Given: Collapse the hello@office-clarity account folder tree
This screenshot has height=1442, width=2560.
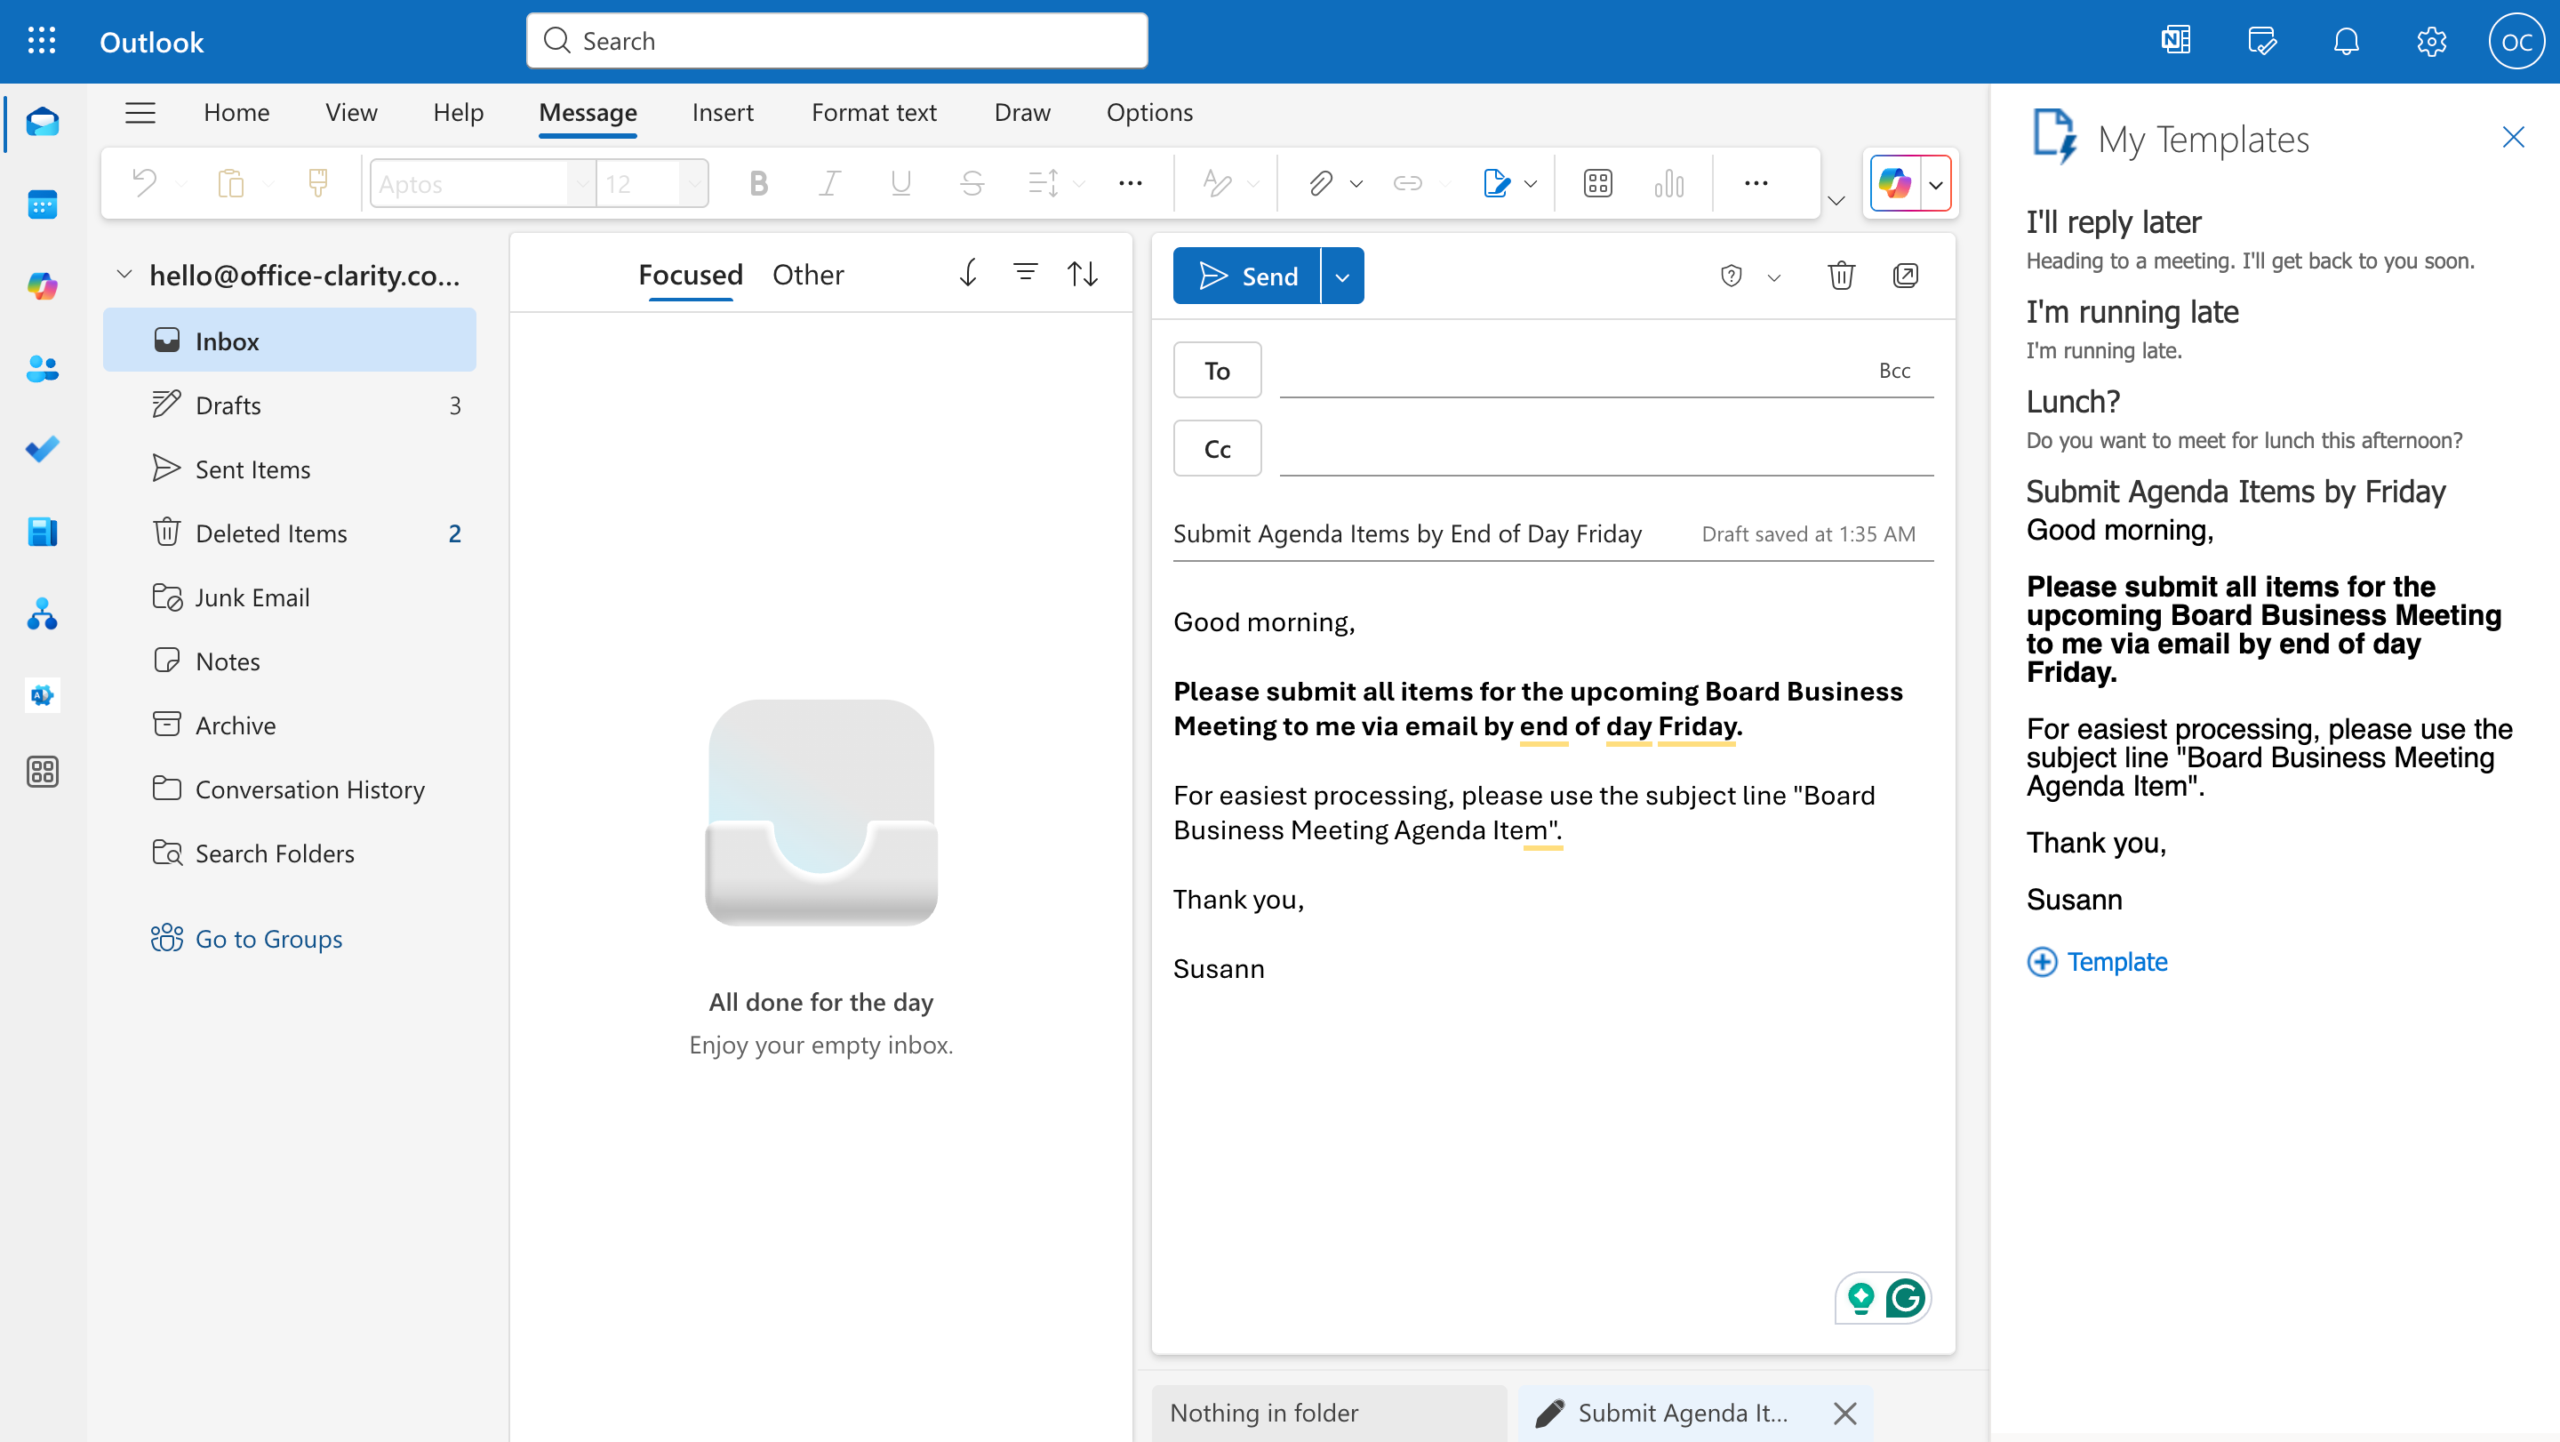Looking at the screenshot, I should (x=124, y=274).
